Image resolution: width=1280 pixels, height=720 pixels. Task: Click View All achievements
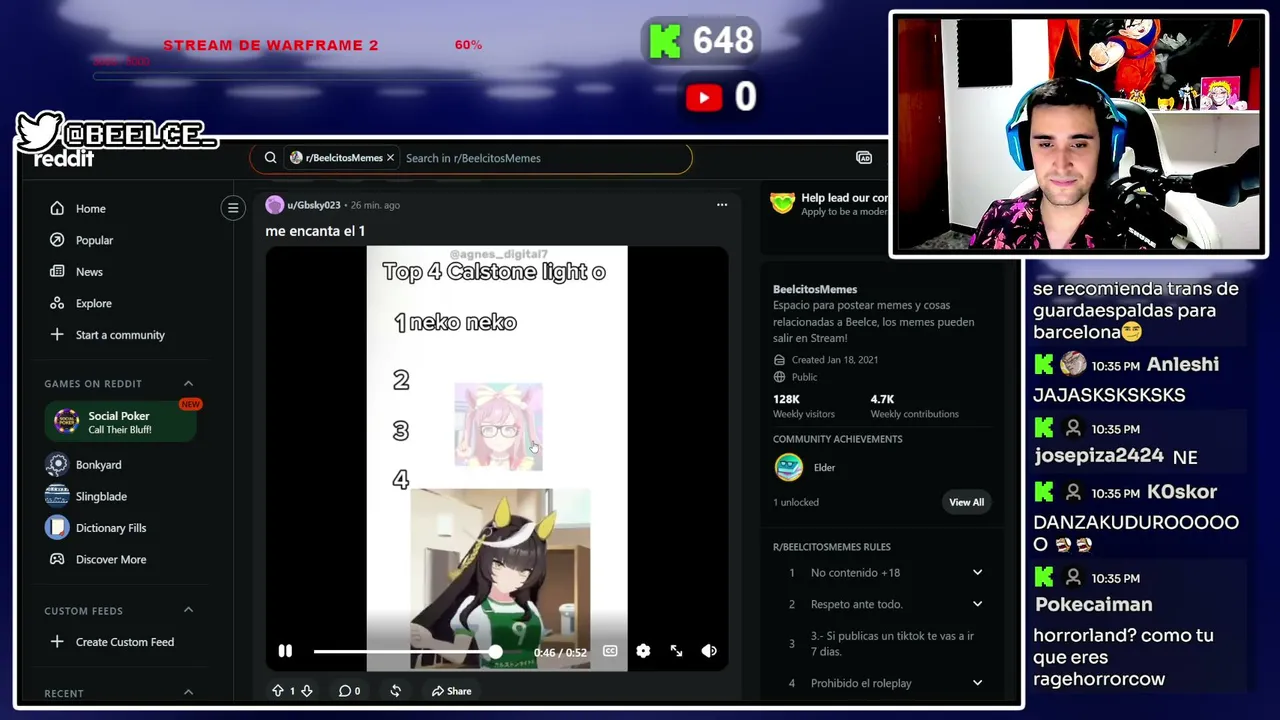[x=966, y=502]
